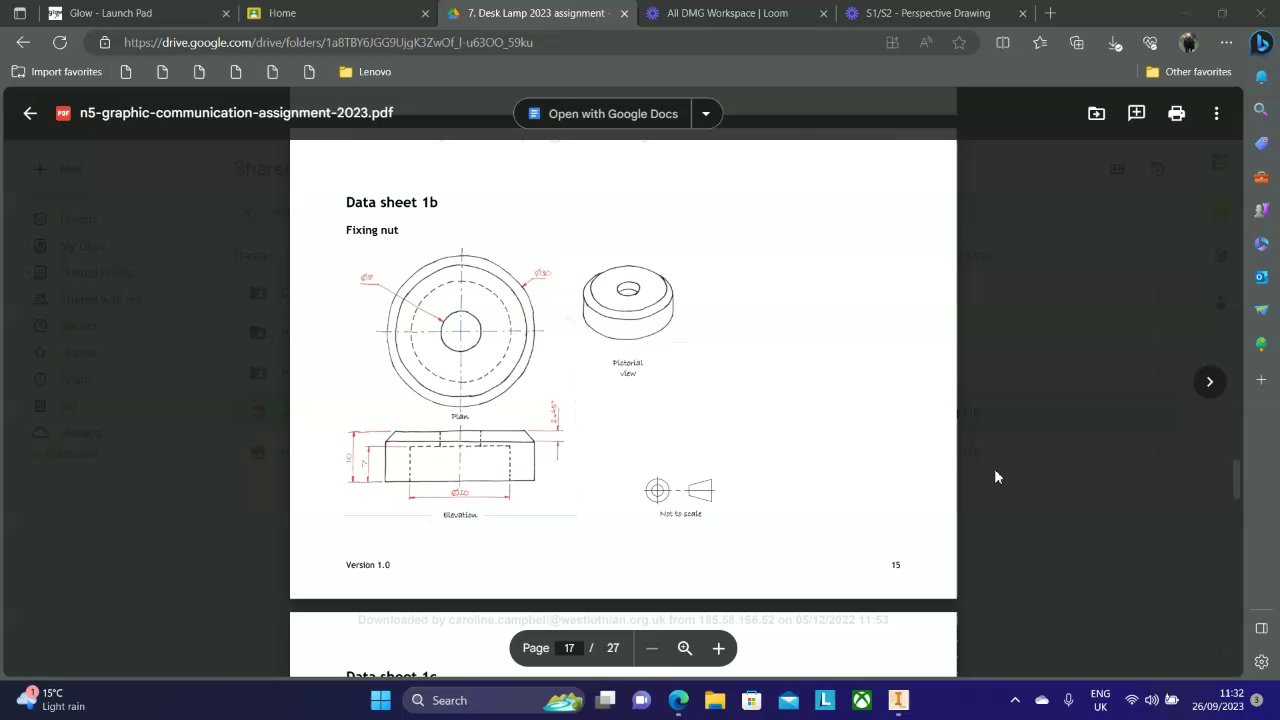
Task: Open the Tools briefcase in Edge sidebar
Action: (x=1261, y=177)
